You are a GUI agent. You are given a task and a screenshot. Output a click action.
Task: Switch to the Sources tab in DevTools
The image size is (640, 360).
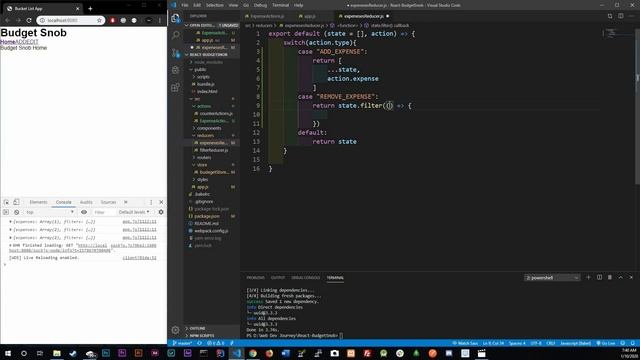click(108, 202)
